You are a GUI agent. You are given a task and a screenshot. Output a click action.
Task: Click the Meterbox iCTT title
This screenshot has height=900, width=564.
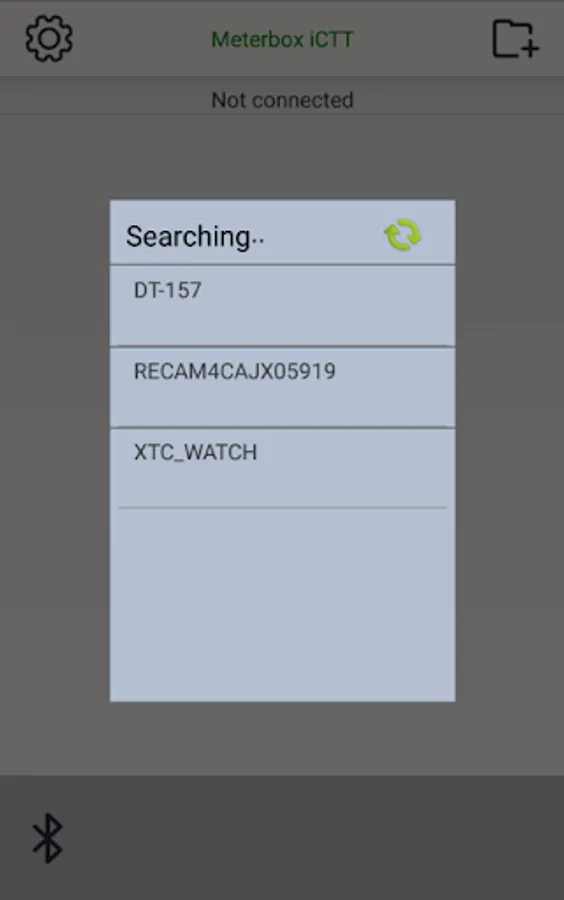click(x=282, y=40)
